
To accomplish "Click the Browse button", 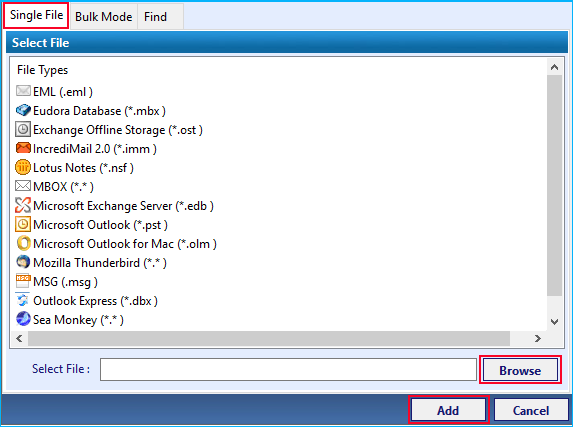I will (520, 370).
